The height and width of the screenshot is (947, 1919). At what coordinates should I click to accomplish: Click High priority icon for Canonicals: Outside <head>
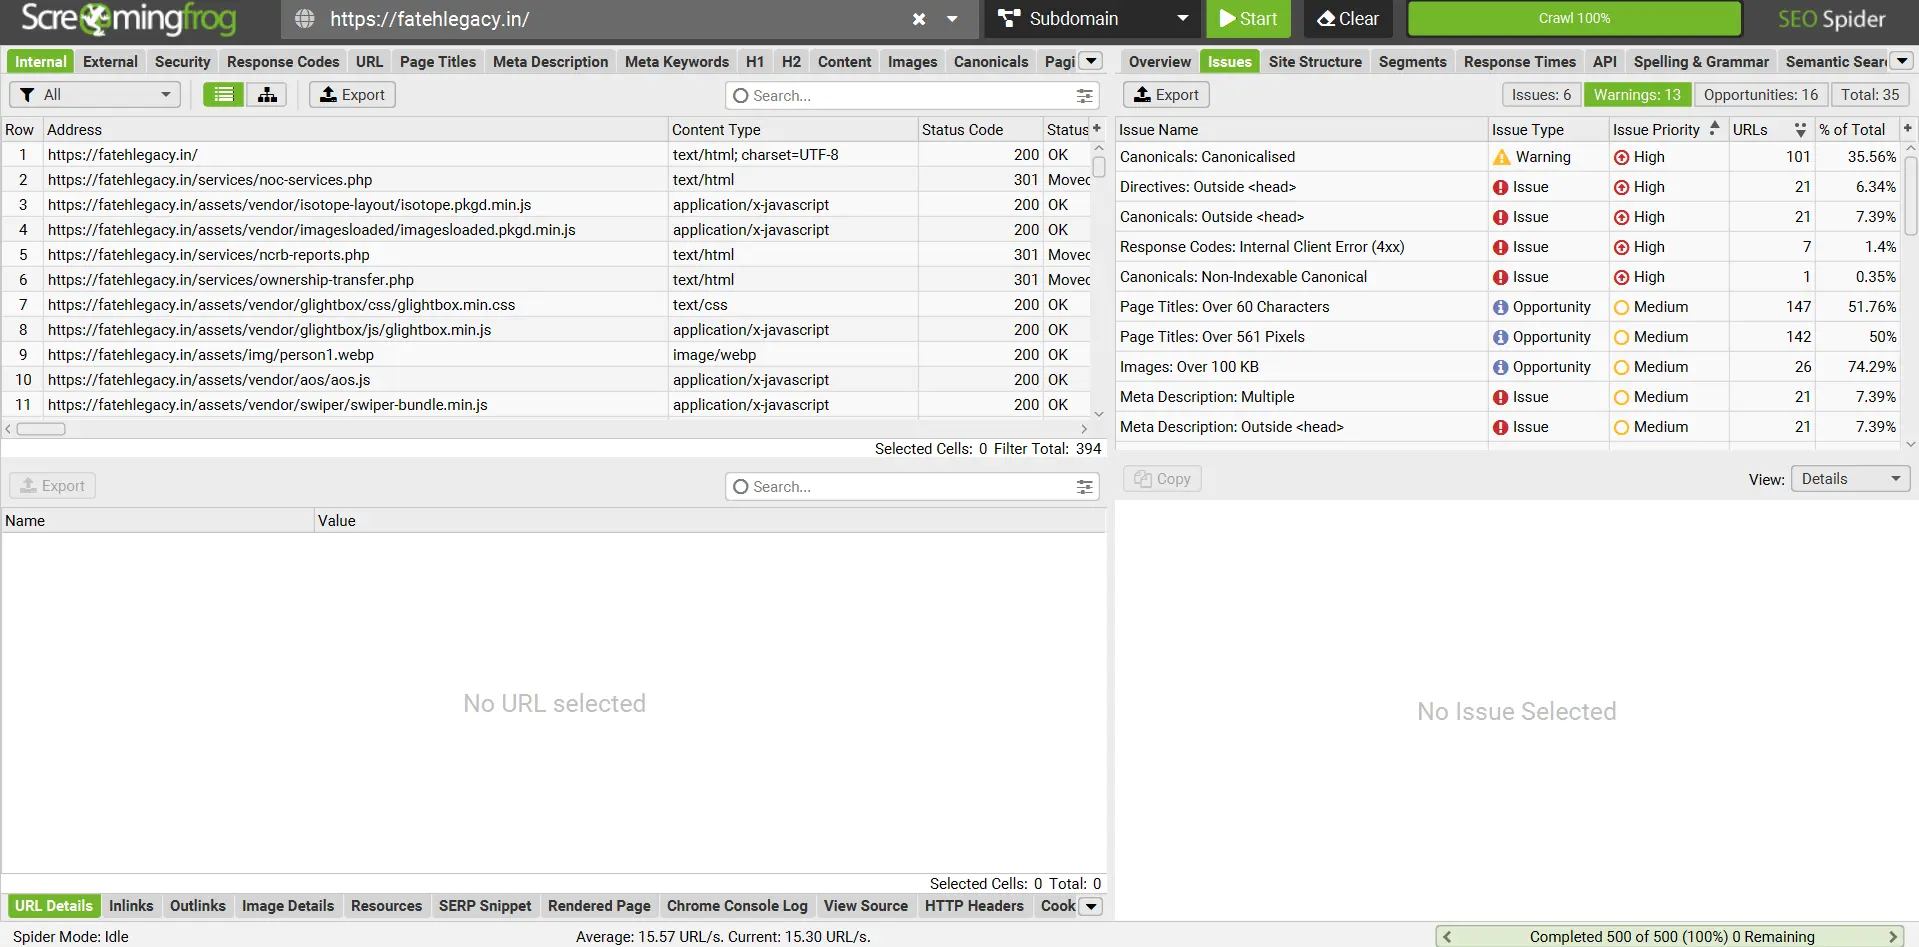(1622, 217)
